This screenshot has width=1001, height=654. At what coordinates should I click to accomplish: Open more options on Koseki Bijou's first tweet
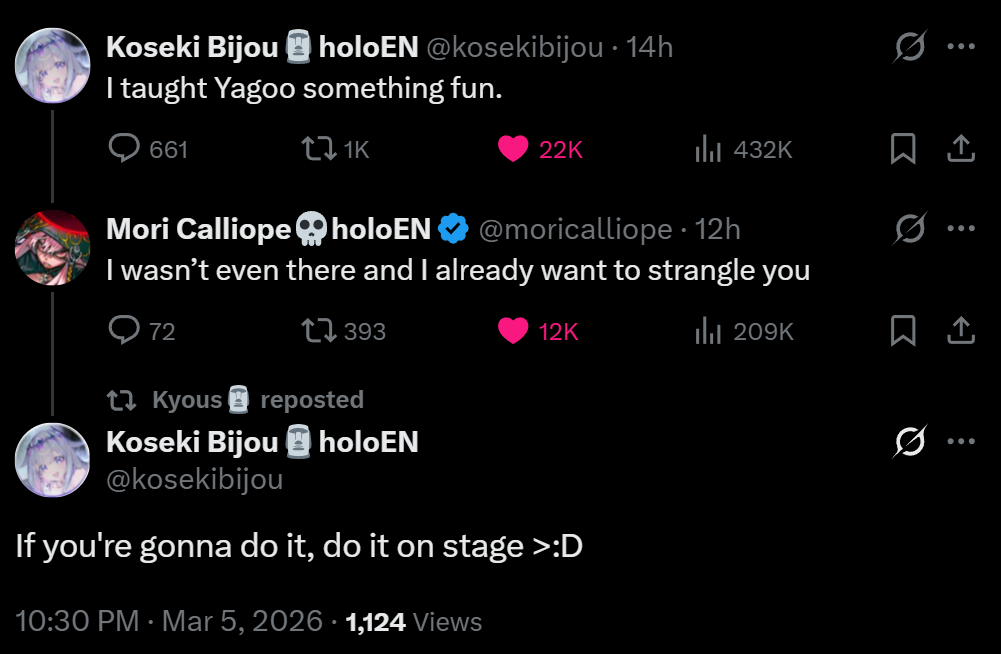pos(961,46)
